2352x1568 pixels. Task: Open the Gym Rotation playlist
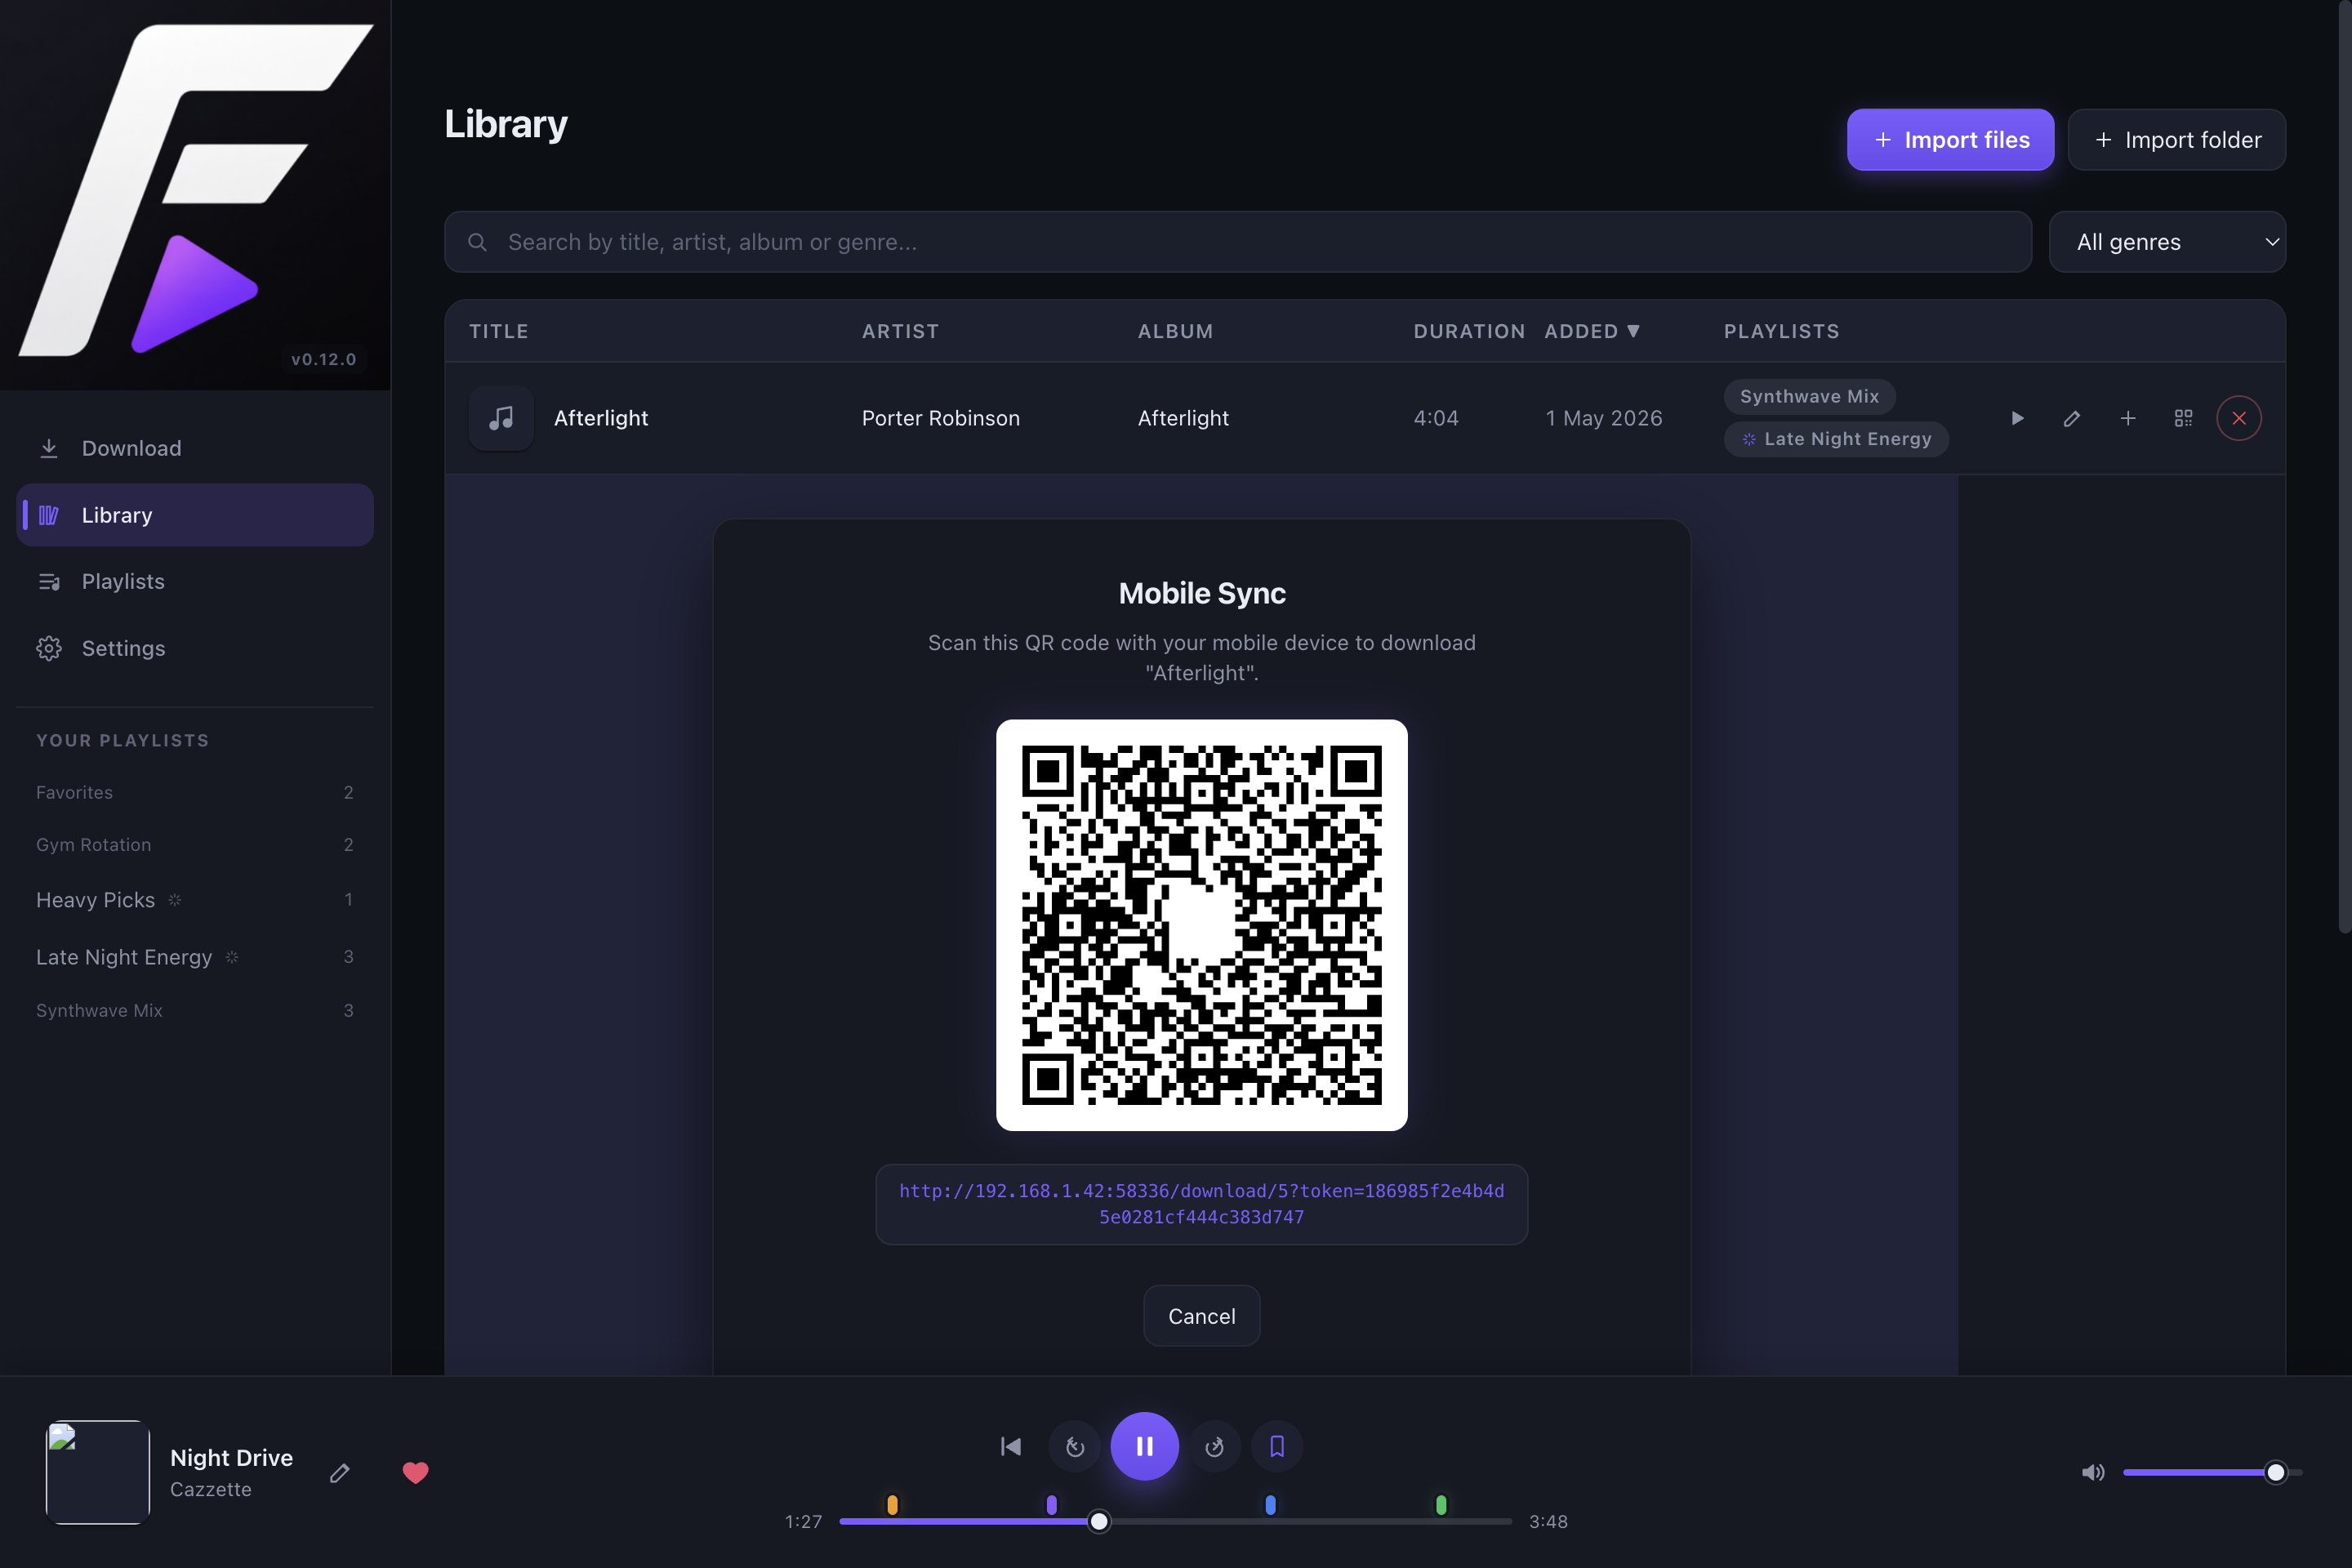(195, 844)
